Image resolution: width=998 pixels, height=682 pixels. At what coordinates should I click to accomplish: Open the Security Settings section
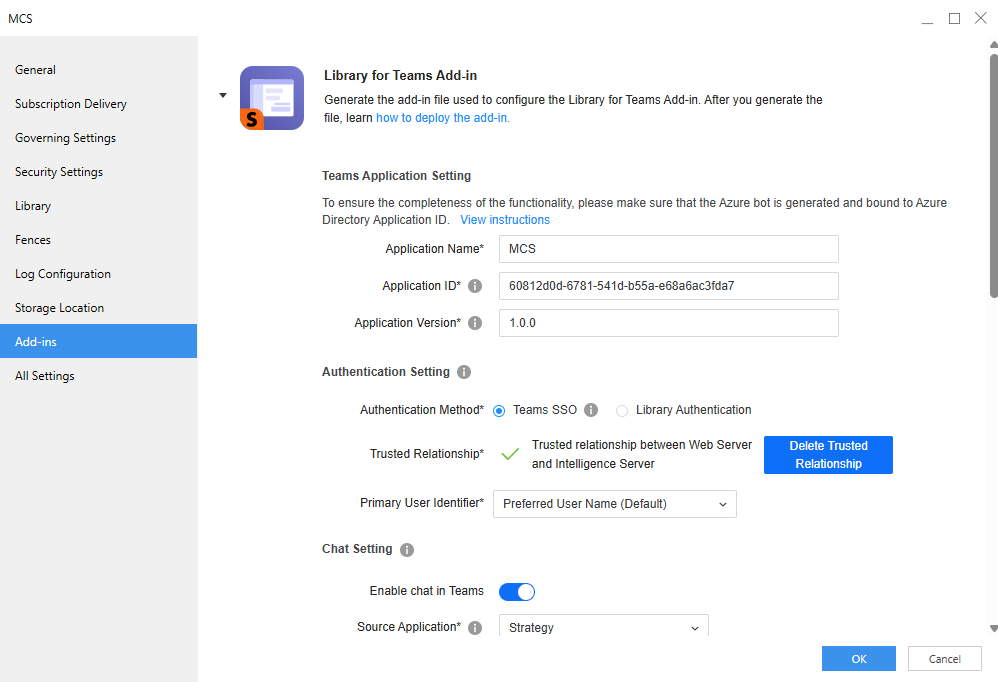click(59, 172)
